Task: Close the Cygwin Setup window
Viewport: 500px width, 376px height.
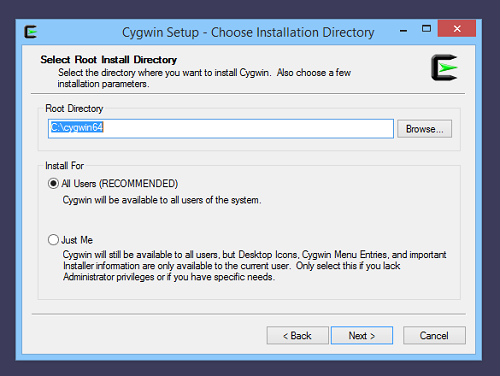Action: click(457, 29)
